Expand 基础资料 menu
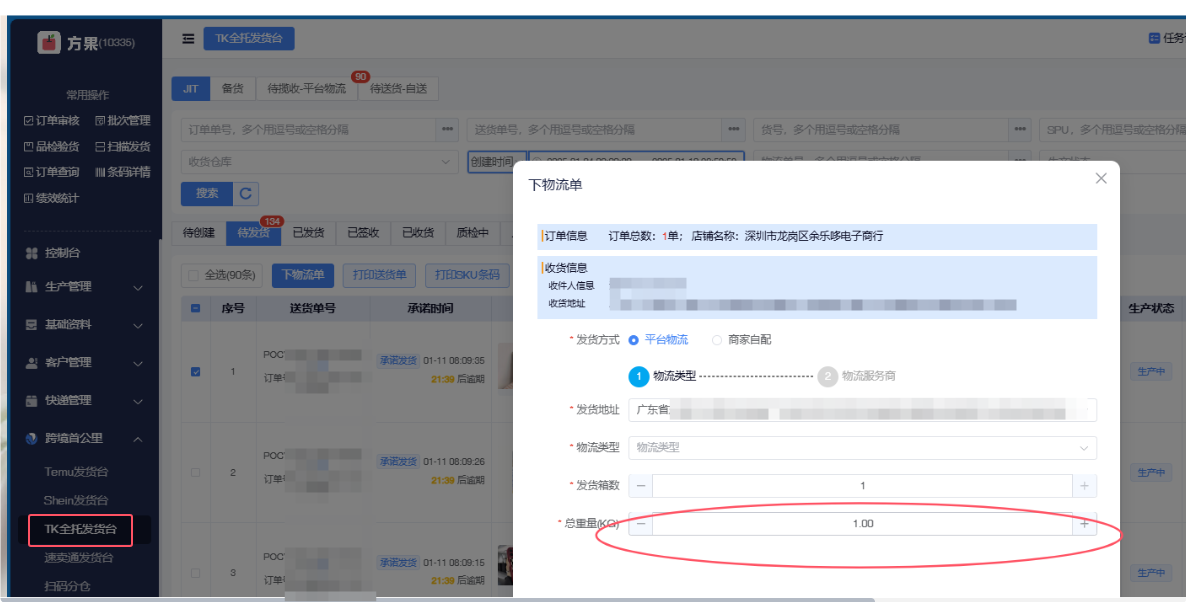The height and width of the screenshot is (602, 1186). coord(85,324)
